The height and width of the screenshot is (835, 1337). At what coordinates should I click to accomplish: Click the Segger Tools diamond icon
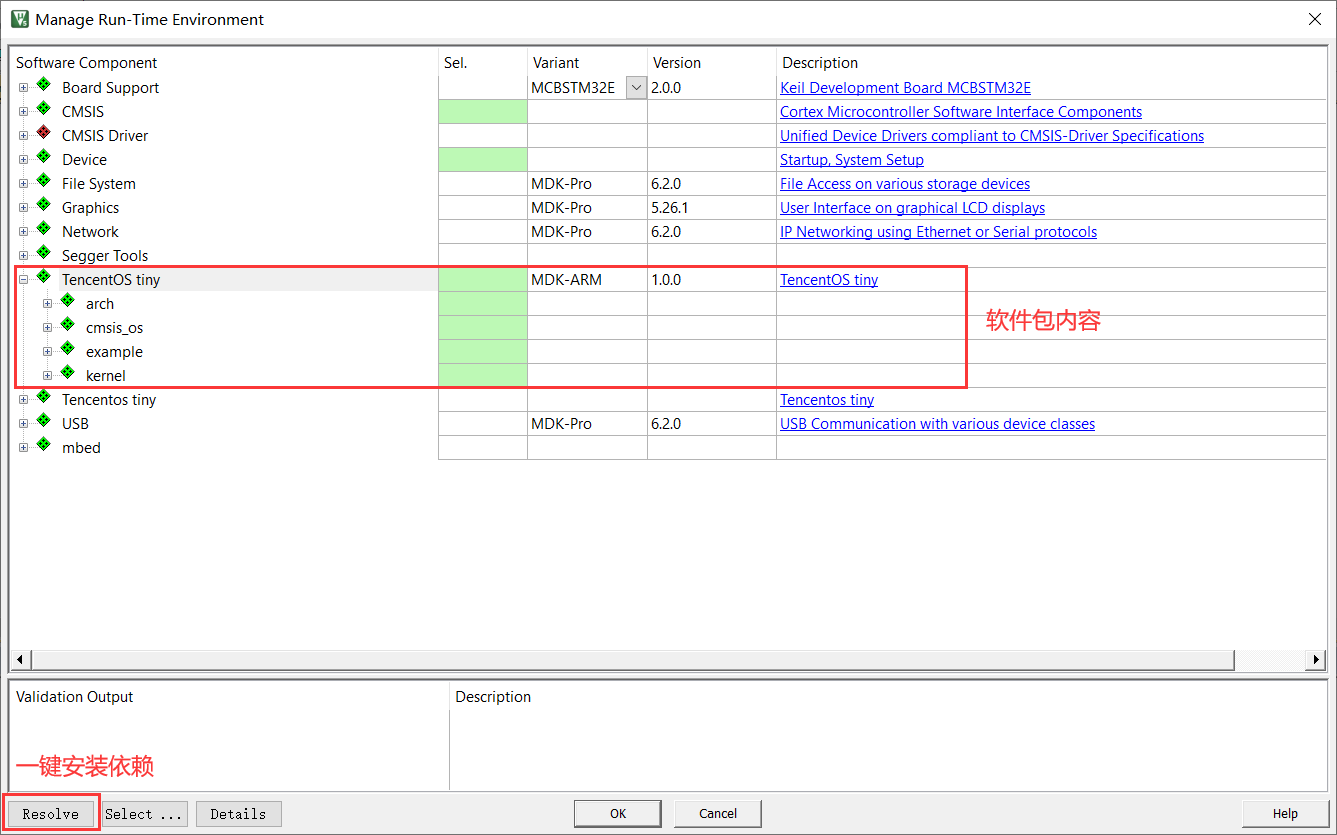click(x=43, y=254)
